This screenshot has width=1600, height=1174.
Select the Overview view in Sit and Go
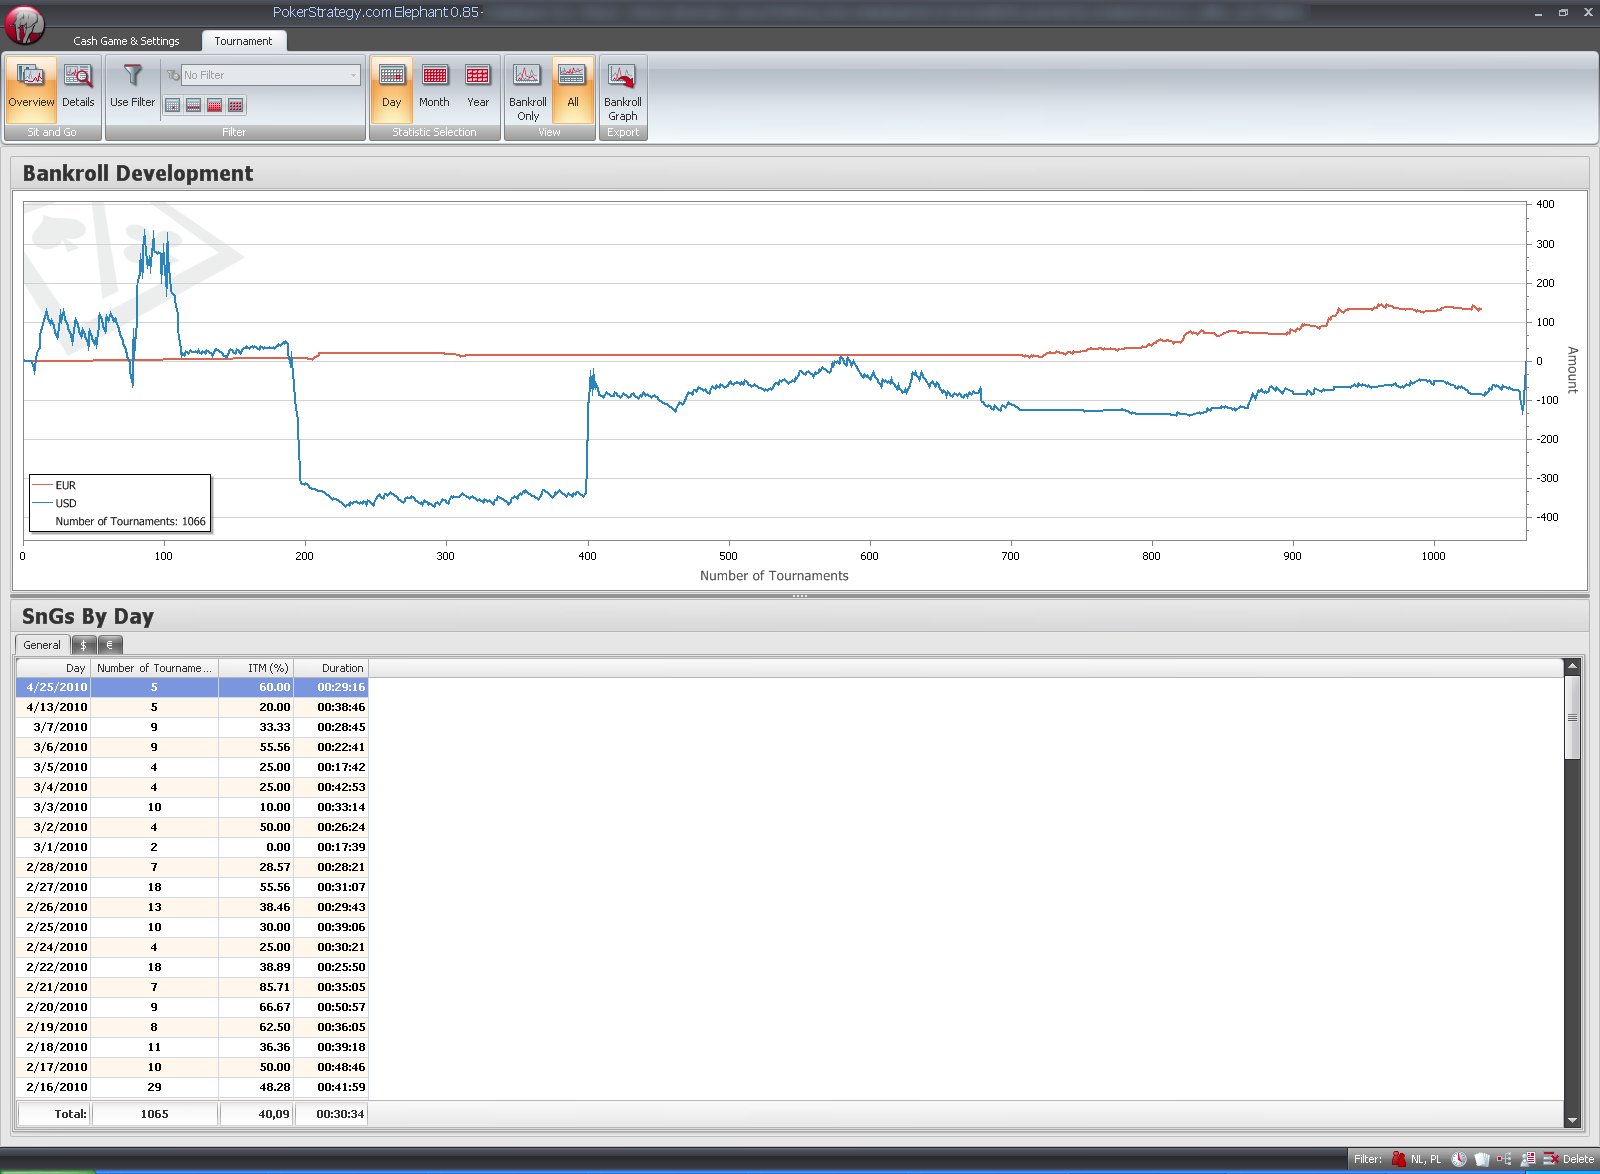[31, 89]
